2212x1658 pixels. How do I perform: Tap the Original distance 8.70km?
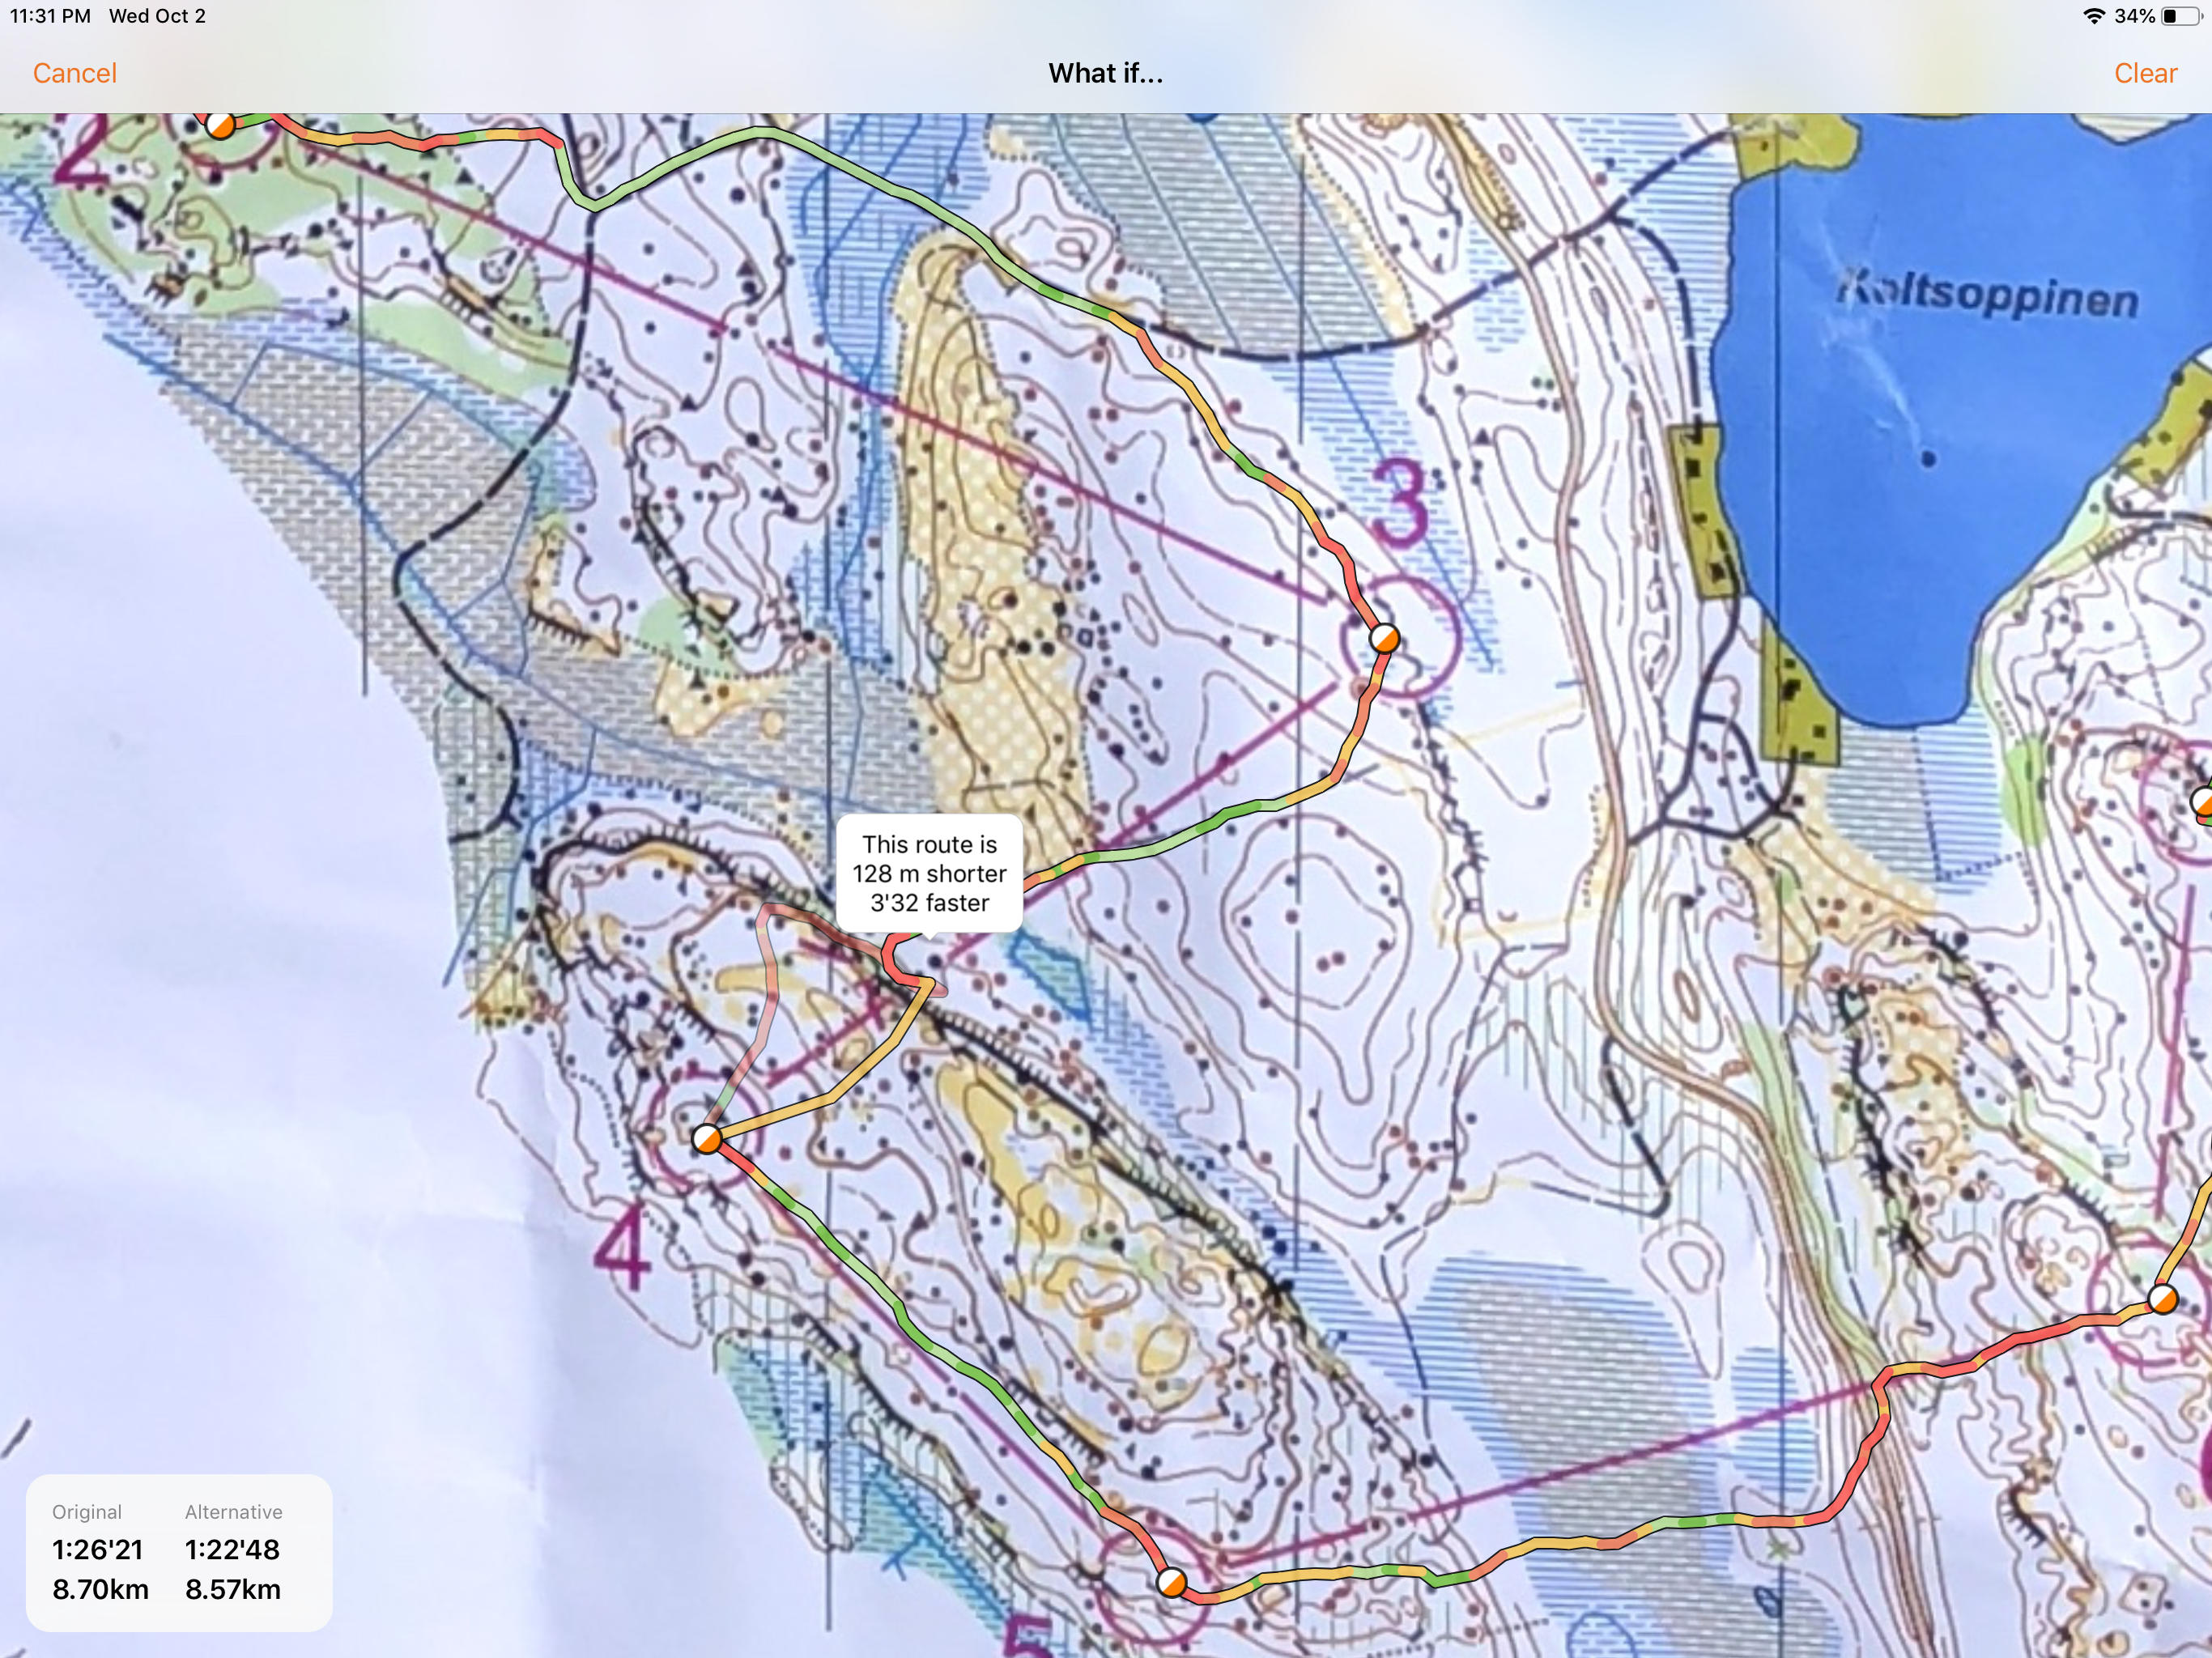[100, 1589]
